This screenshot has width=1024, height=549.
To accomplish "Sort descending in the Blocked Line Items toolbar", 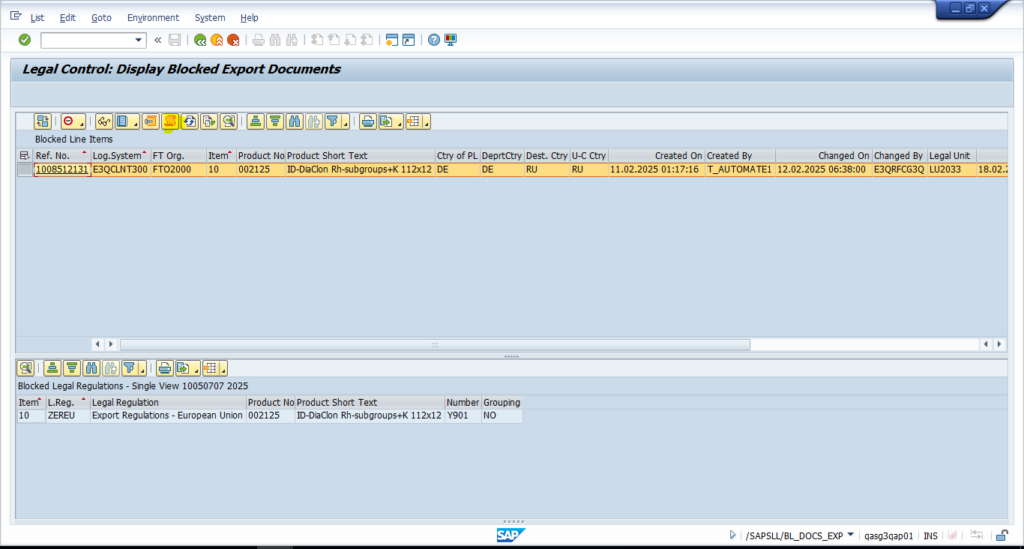I will tap(275, 121).
